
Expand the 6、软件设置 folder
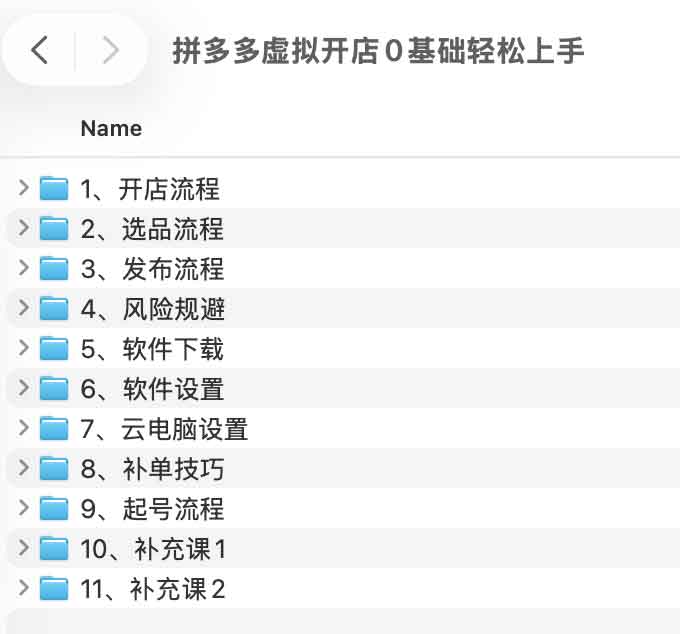[x=24, y=388]
